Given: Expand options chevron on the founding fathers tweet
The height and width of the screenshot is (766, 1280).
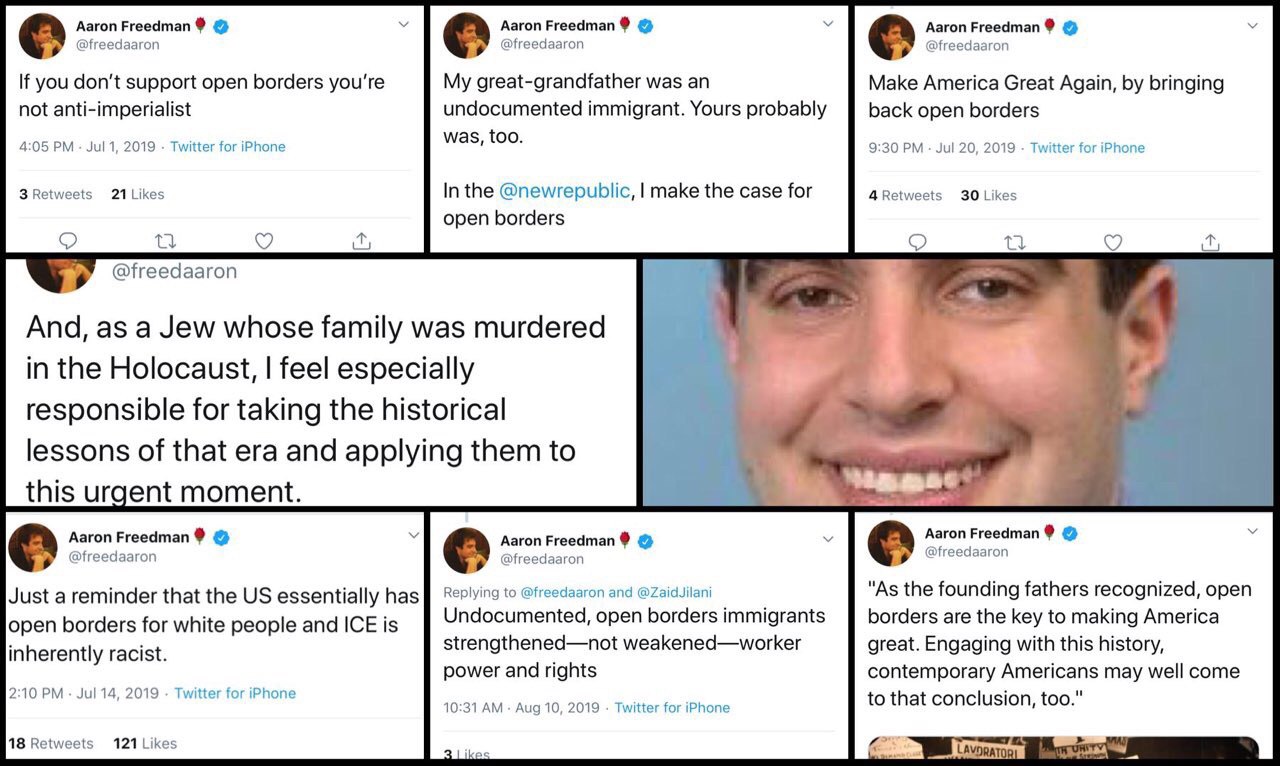Looking at the screenshot, I should pyautogui.click(x=1252, y=531).
